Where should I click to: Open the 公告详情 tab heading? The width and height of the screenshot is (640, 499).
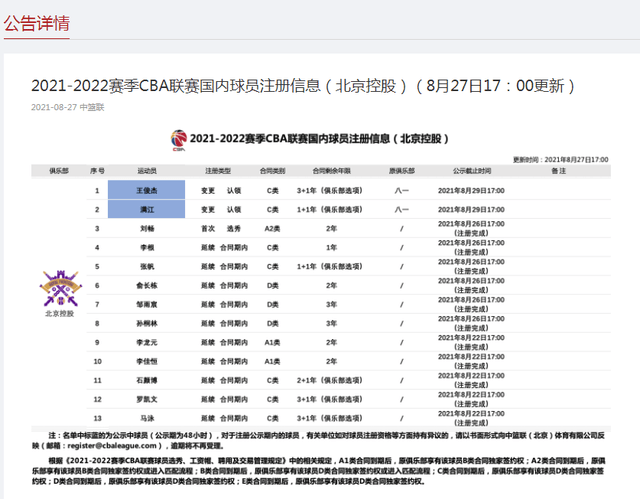click(x=37, y=23)
